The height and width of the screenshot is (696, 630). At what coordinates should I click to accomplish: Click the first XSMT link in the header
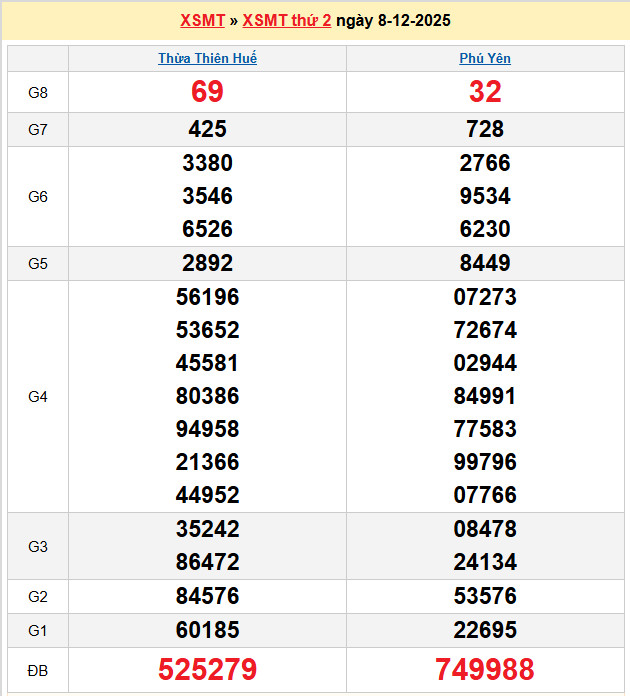204,20
